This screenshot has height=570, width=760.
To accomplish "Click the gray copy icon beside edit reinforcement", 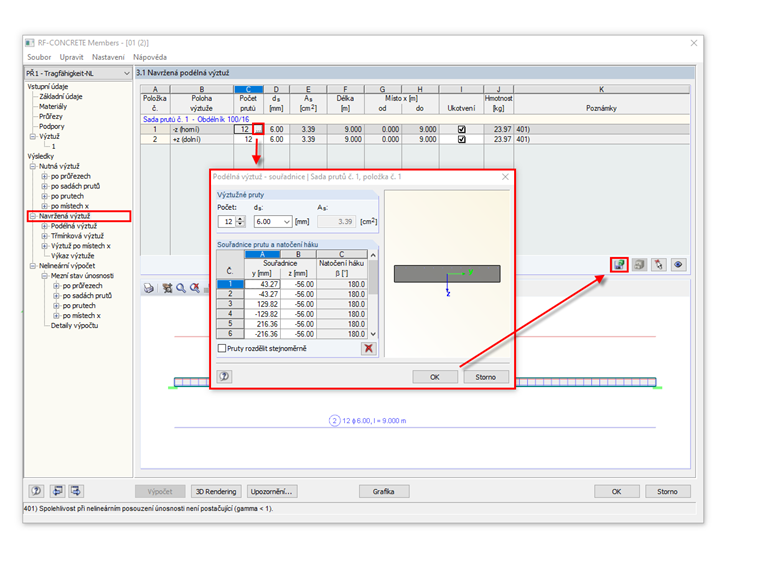I will (639, 265).
